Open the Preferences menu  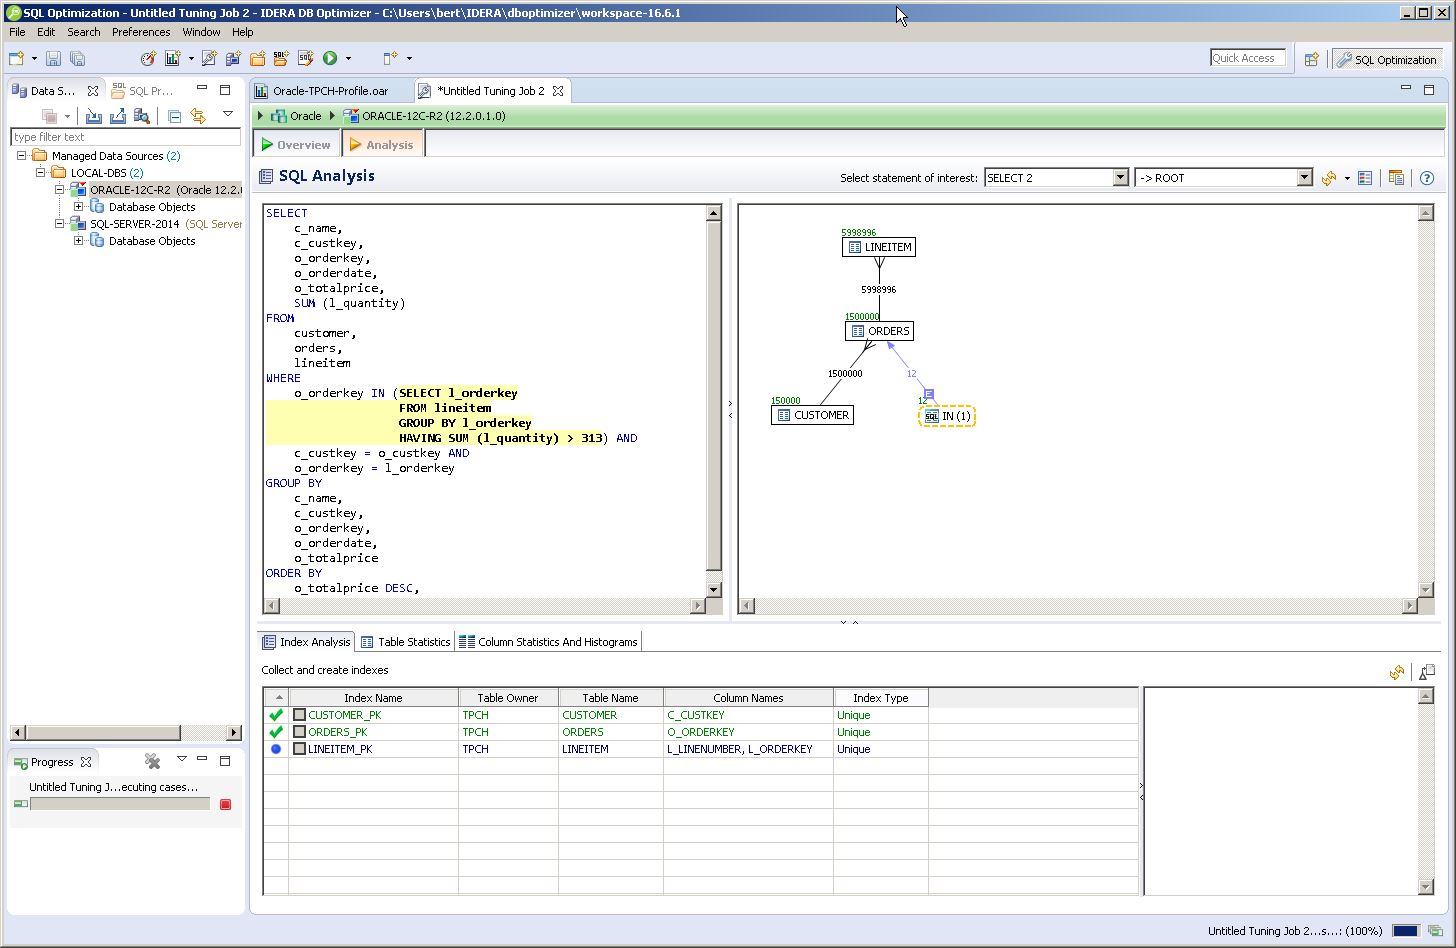tap(141, 32)
